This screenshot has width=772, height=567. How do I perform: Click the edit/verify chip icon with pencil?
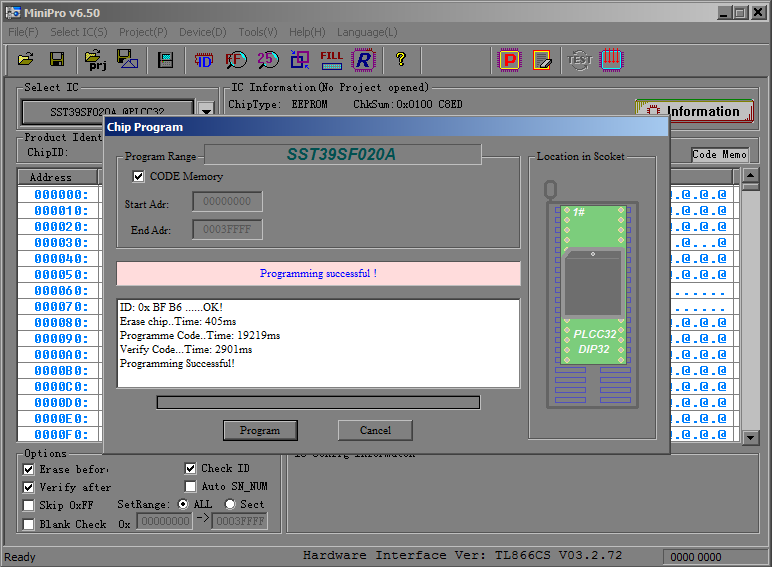(542, 60)
